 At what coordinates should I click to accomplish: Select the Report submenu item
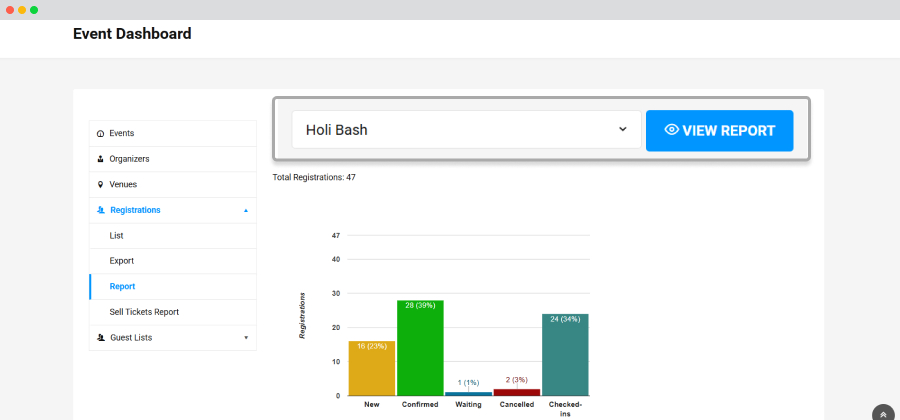[x=173, y=286]
